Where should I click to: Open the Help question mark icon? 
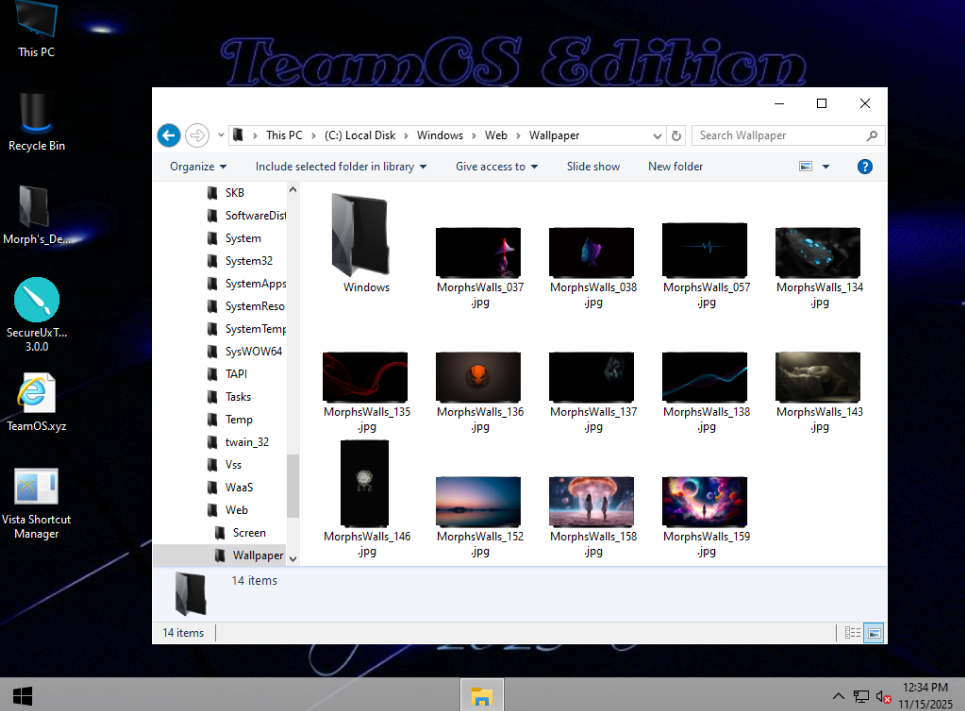click(865, 167)
